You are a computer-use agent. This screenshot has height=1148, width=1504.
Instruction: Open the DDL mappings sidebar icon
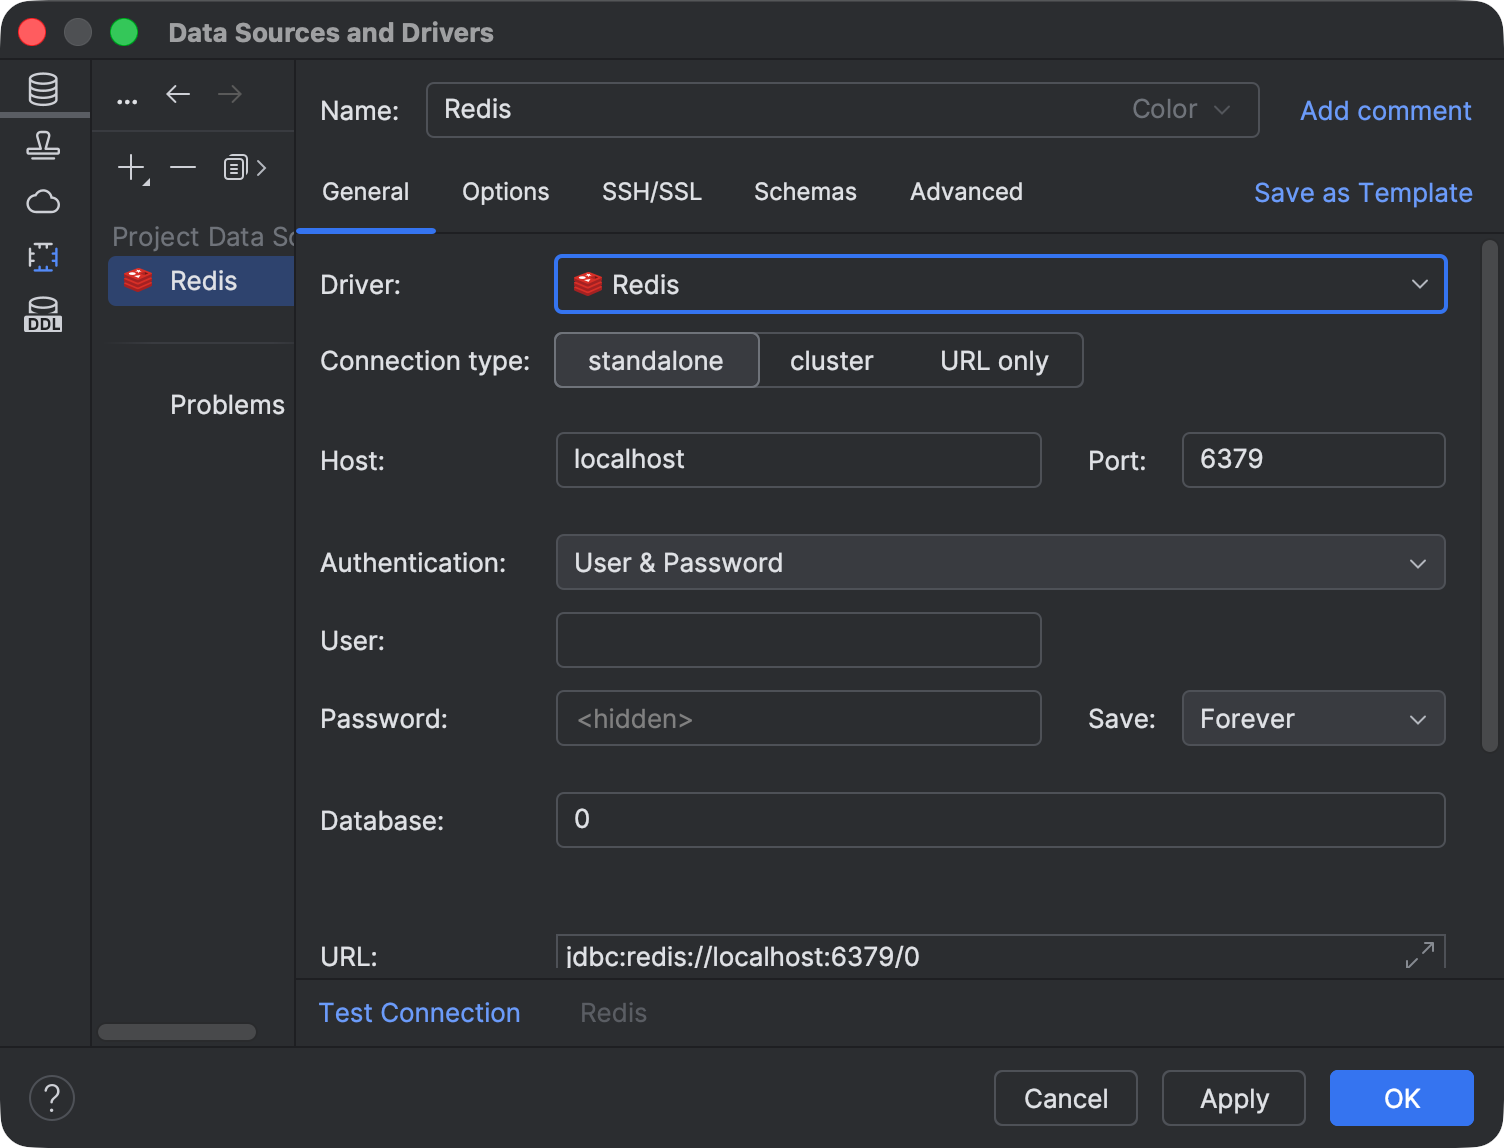click(43, 314)
